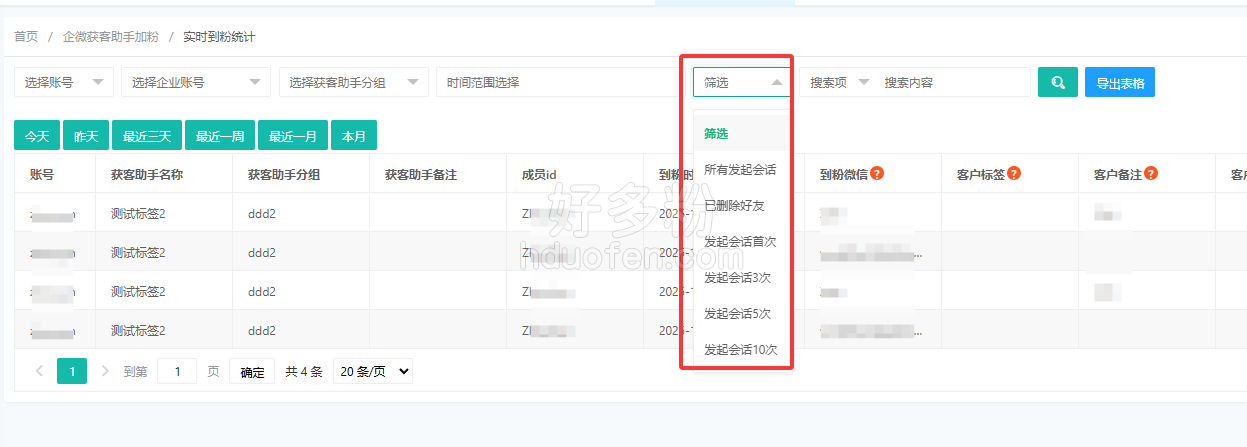Go to next page arrow

(x=105, y=371)
